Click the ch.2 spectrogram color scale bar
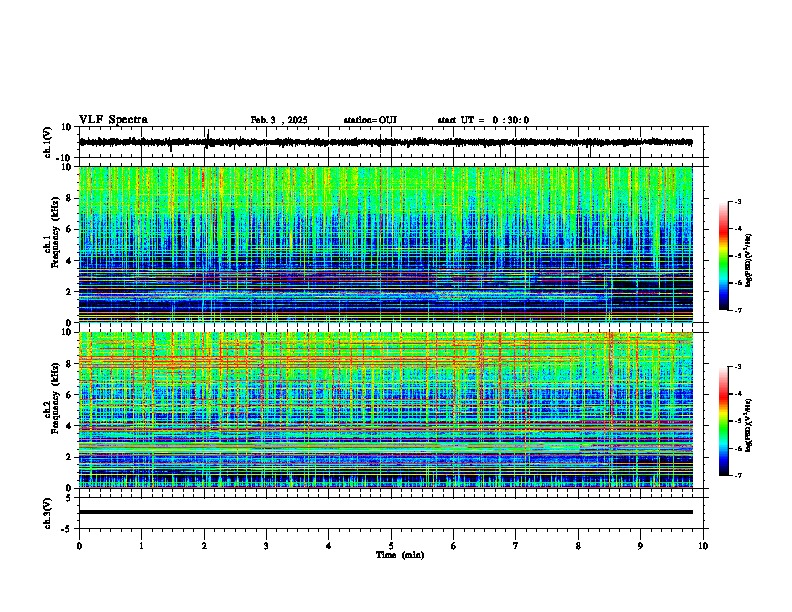The width and height of the screenshot is (792, 612). 724,421
